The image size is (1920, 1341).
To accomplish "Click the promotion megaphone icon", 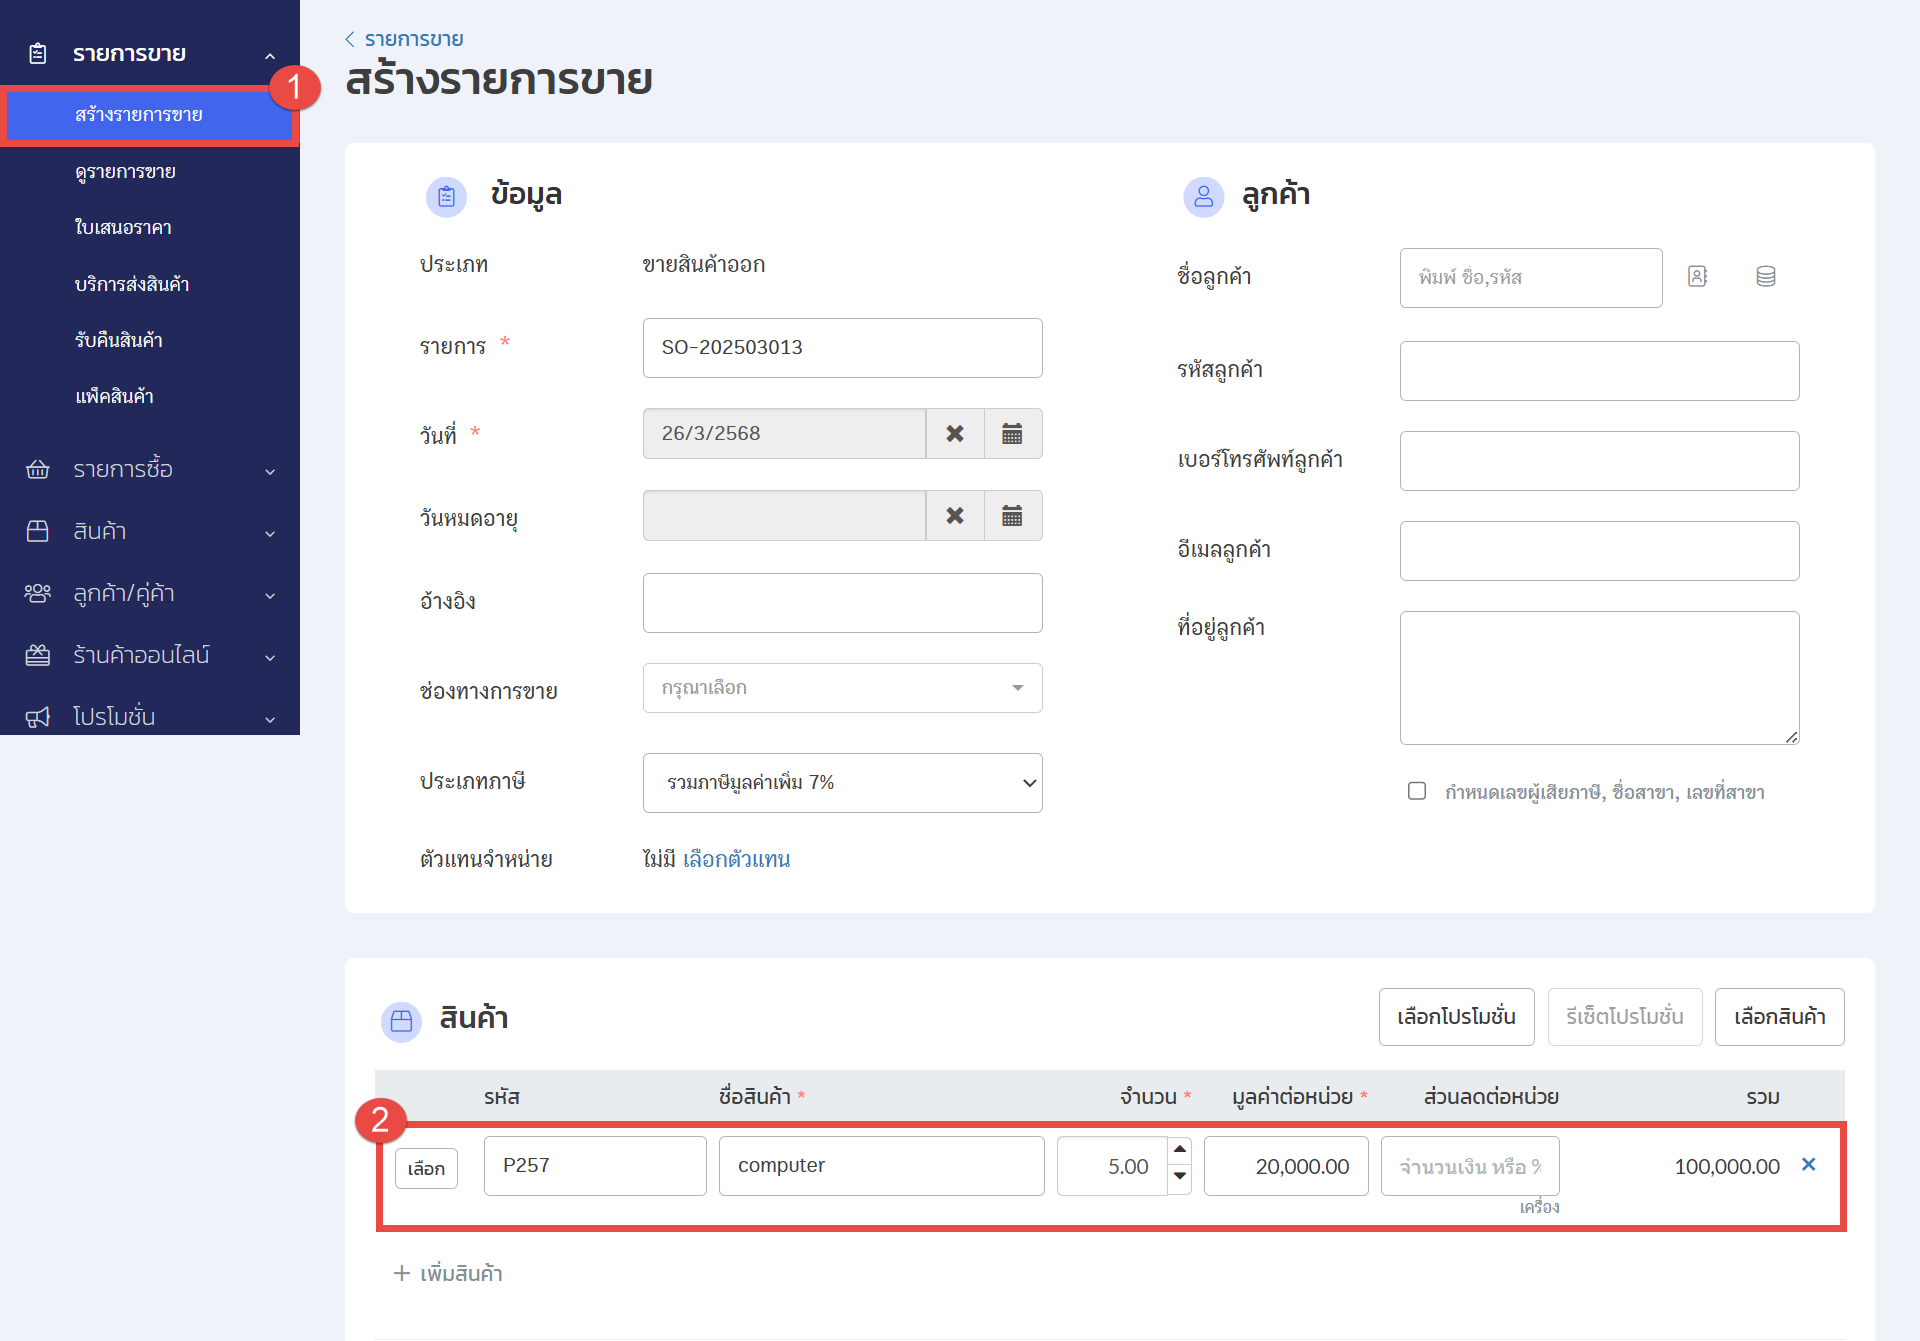I will click(38, 717).
